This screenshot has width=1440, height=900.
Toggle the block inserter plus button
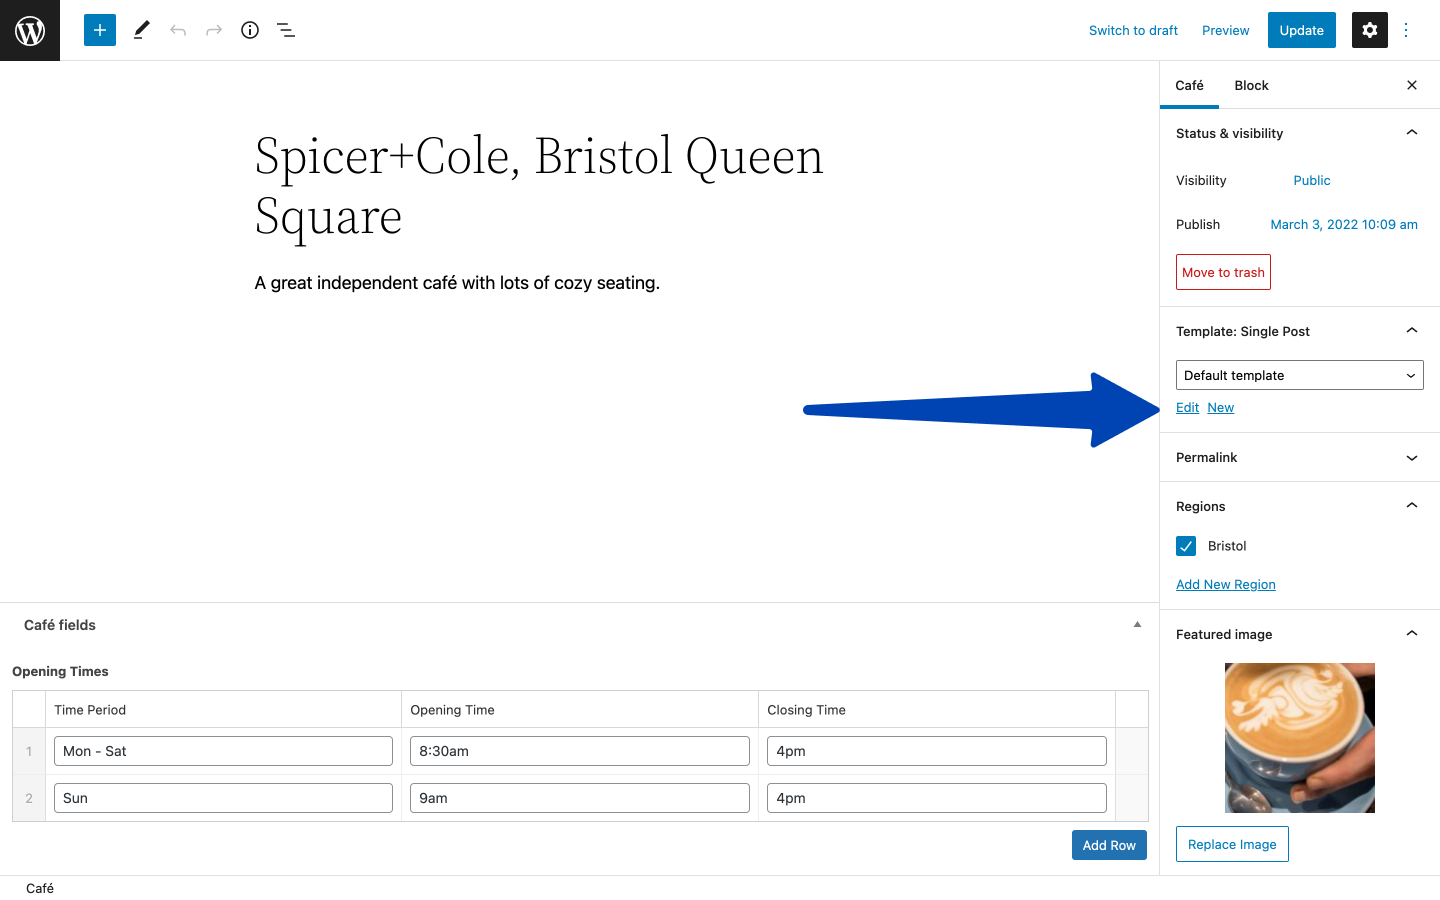(x=100, y=30)
